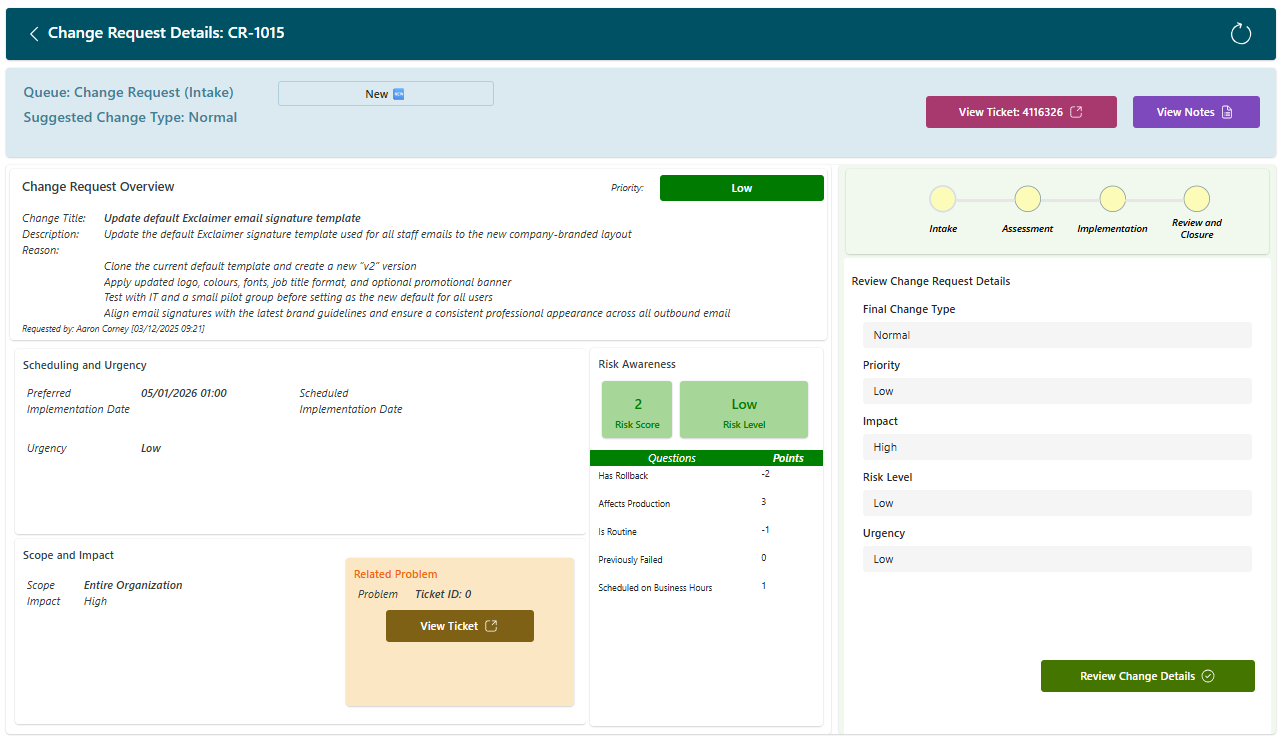This screenshot has height=740, width=1282.
Task: Click the 'Change Request Overview' heading
Action: [x=98, y=187]
